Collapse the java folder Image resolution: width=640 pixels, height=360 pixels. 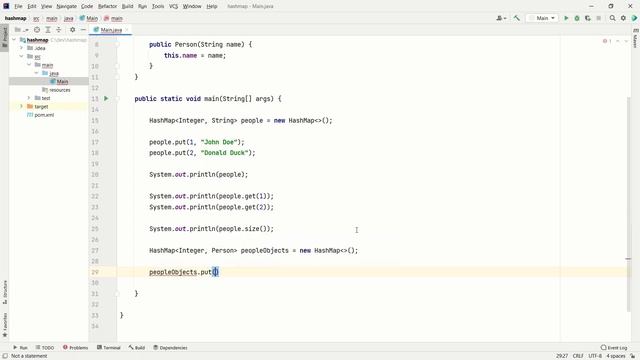(x=36, y=73)
